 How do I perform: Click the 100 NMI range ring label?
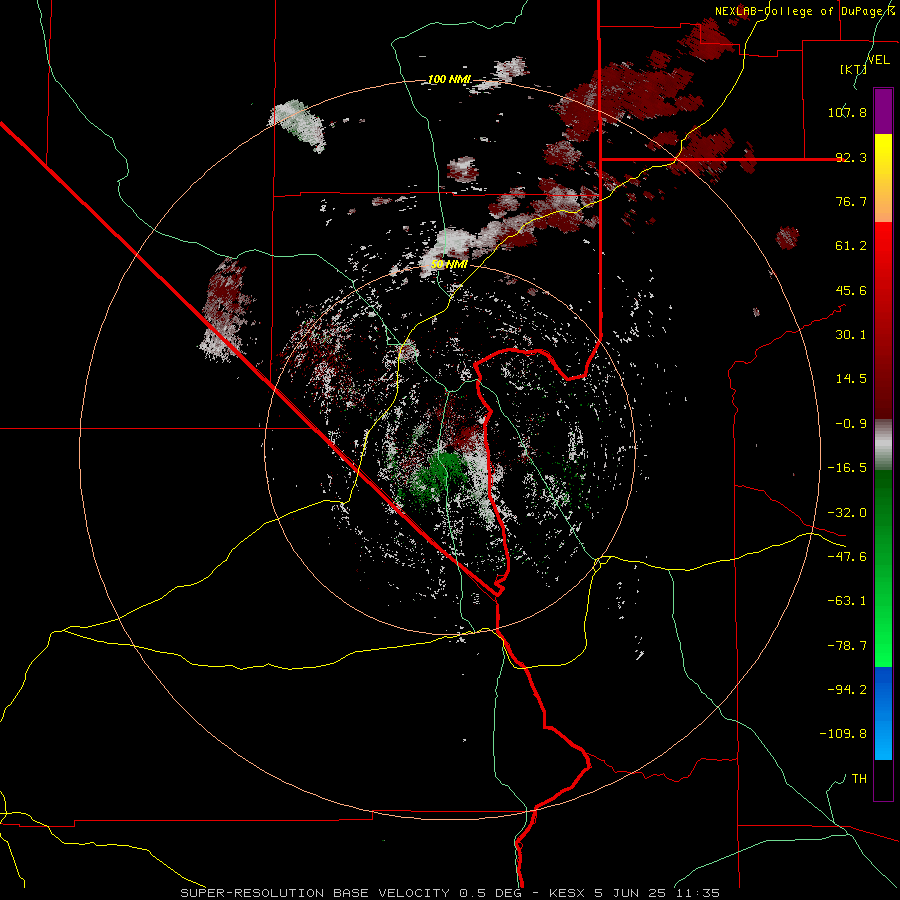[449, 79]
